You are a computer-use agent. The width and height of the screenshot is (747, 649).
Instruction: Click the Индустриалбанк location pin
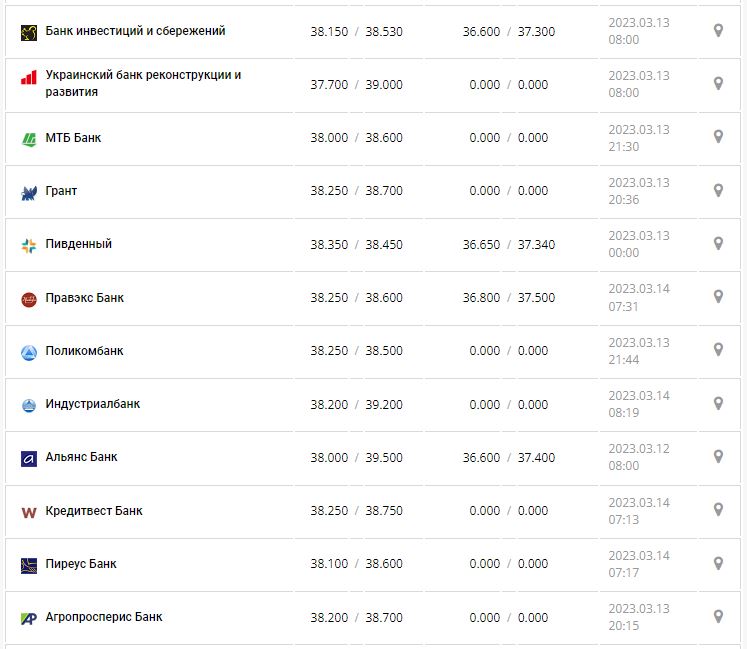tap(718, 403)
